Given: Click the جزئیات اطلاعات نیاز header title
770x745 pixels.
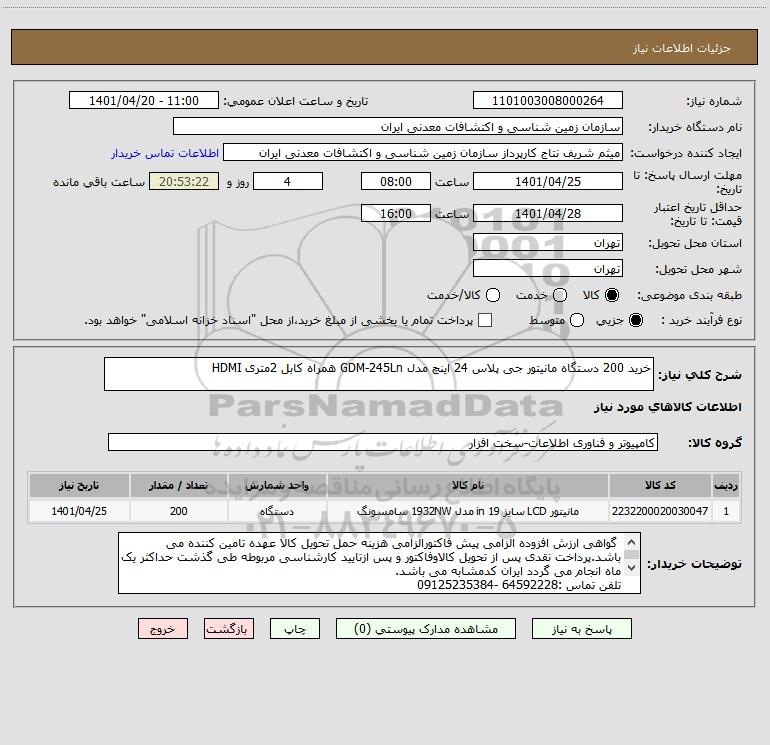Looking at the screenshot, I should [682, 48].
